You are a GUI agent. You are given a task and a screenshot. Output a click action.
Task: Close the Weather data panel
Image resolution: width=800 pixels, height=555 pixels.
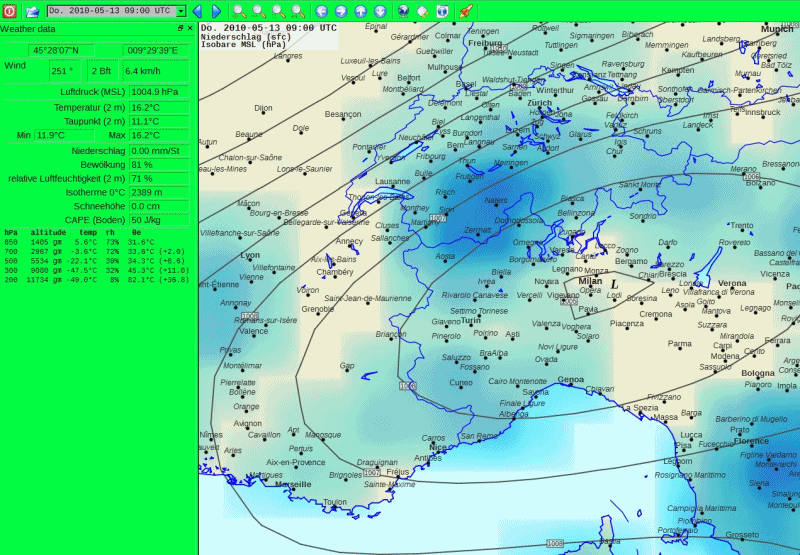(x=191, y=29)
